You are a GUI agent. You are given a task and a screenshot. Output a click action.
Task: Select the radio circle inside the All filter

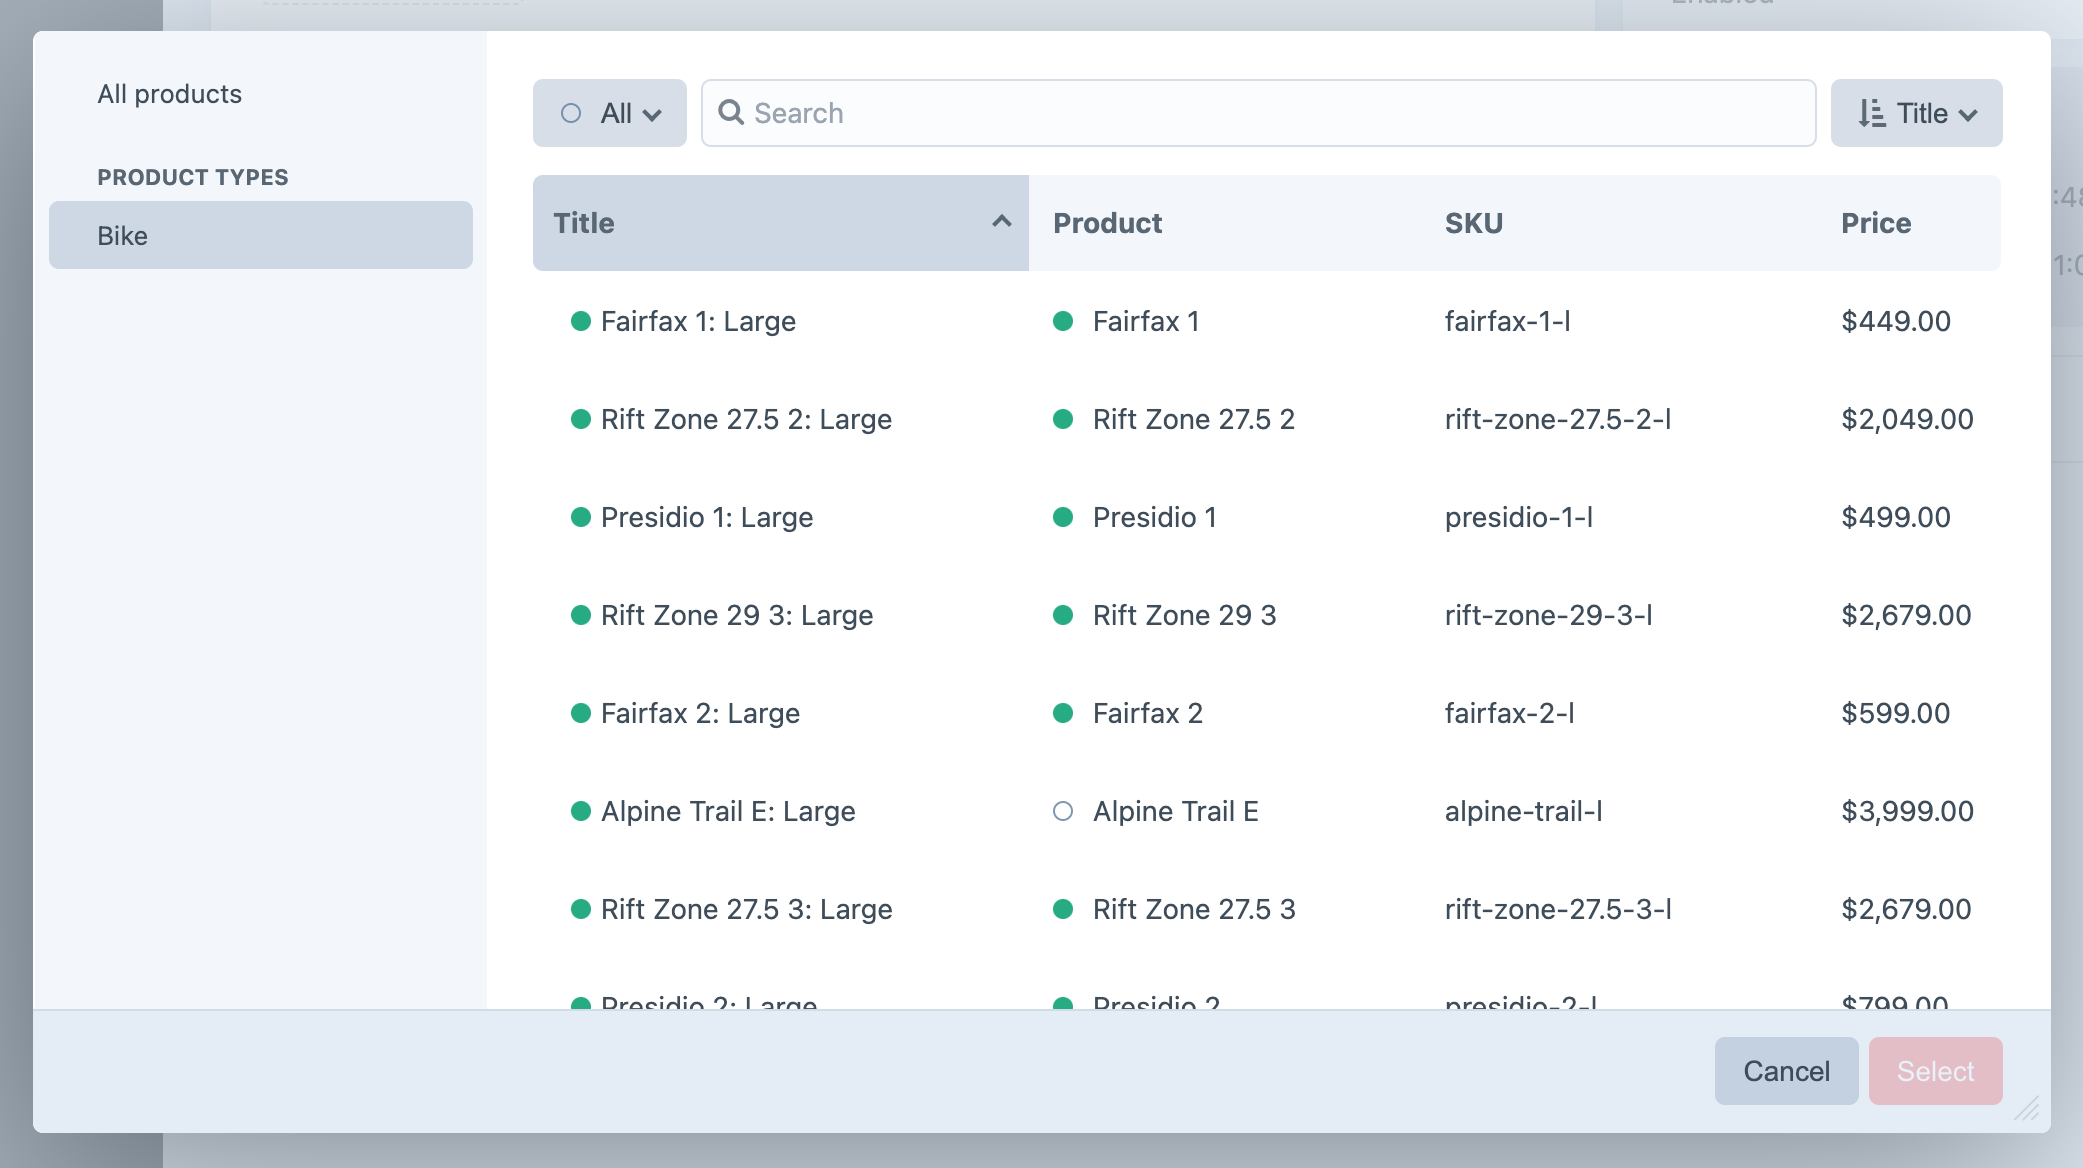(x=571, y=113)
